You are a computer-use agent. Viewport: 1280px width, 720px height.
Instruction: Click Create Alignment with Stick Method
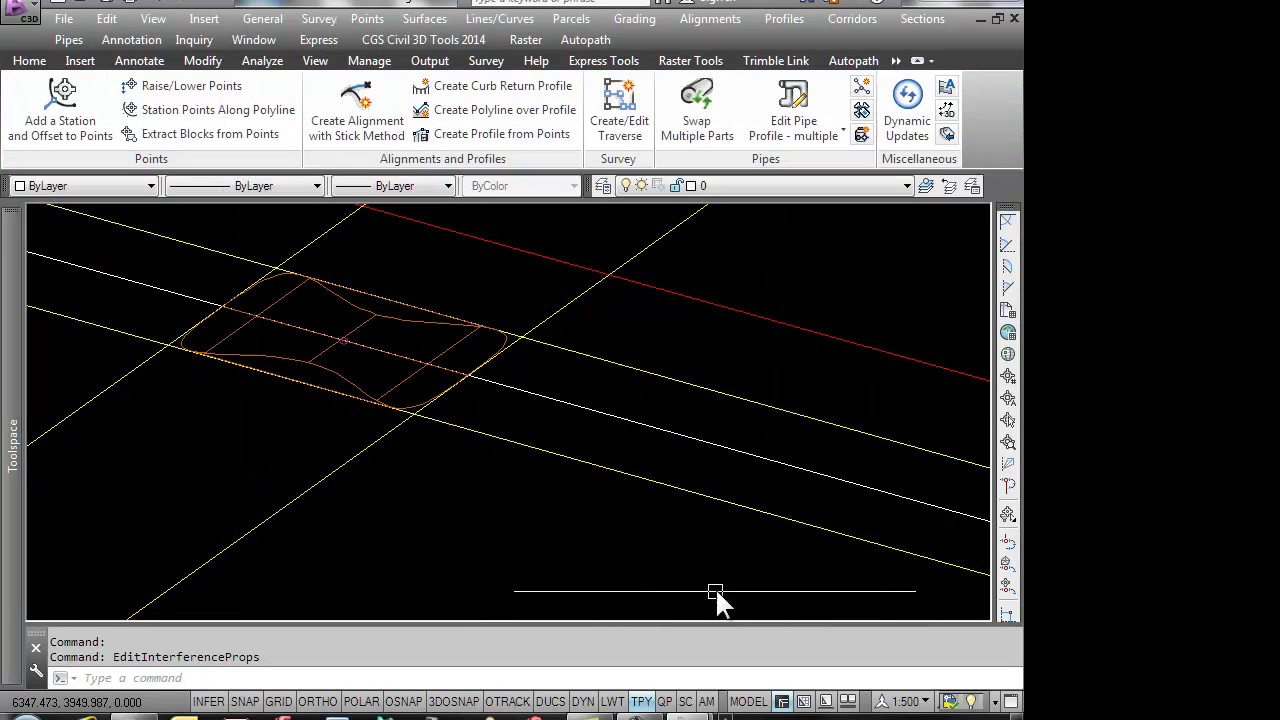(x=357, y=111)
